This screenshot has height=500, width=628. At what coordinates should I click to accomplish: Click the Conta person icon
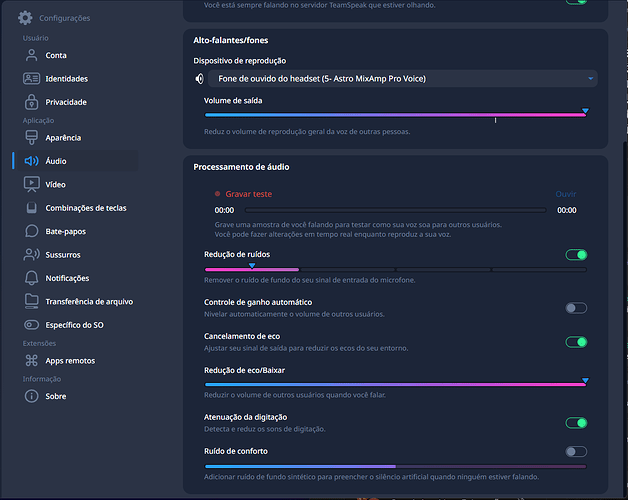point(31,55)
